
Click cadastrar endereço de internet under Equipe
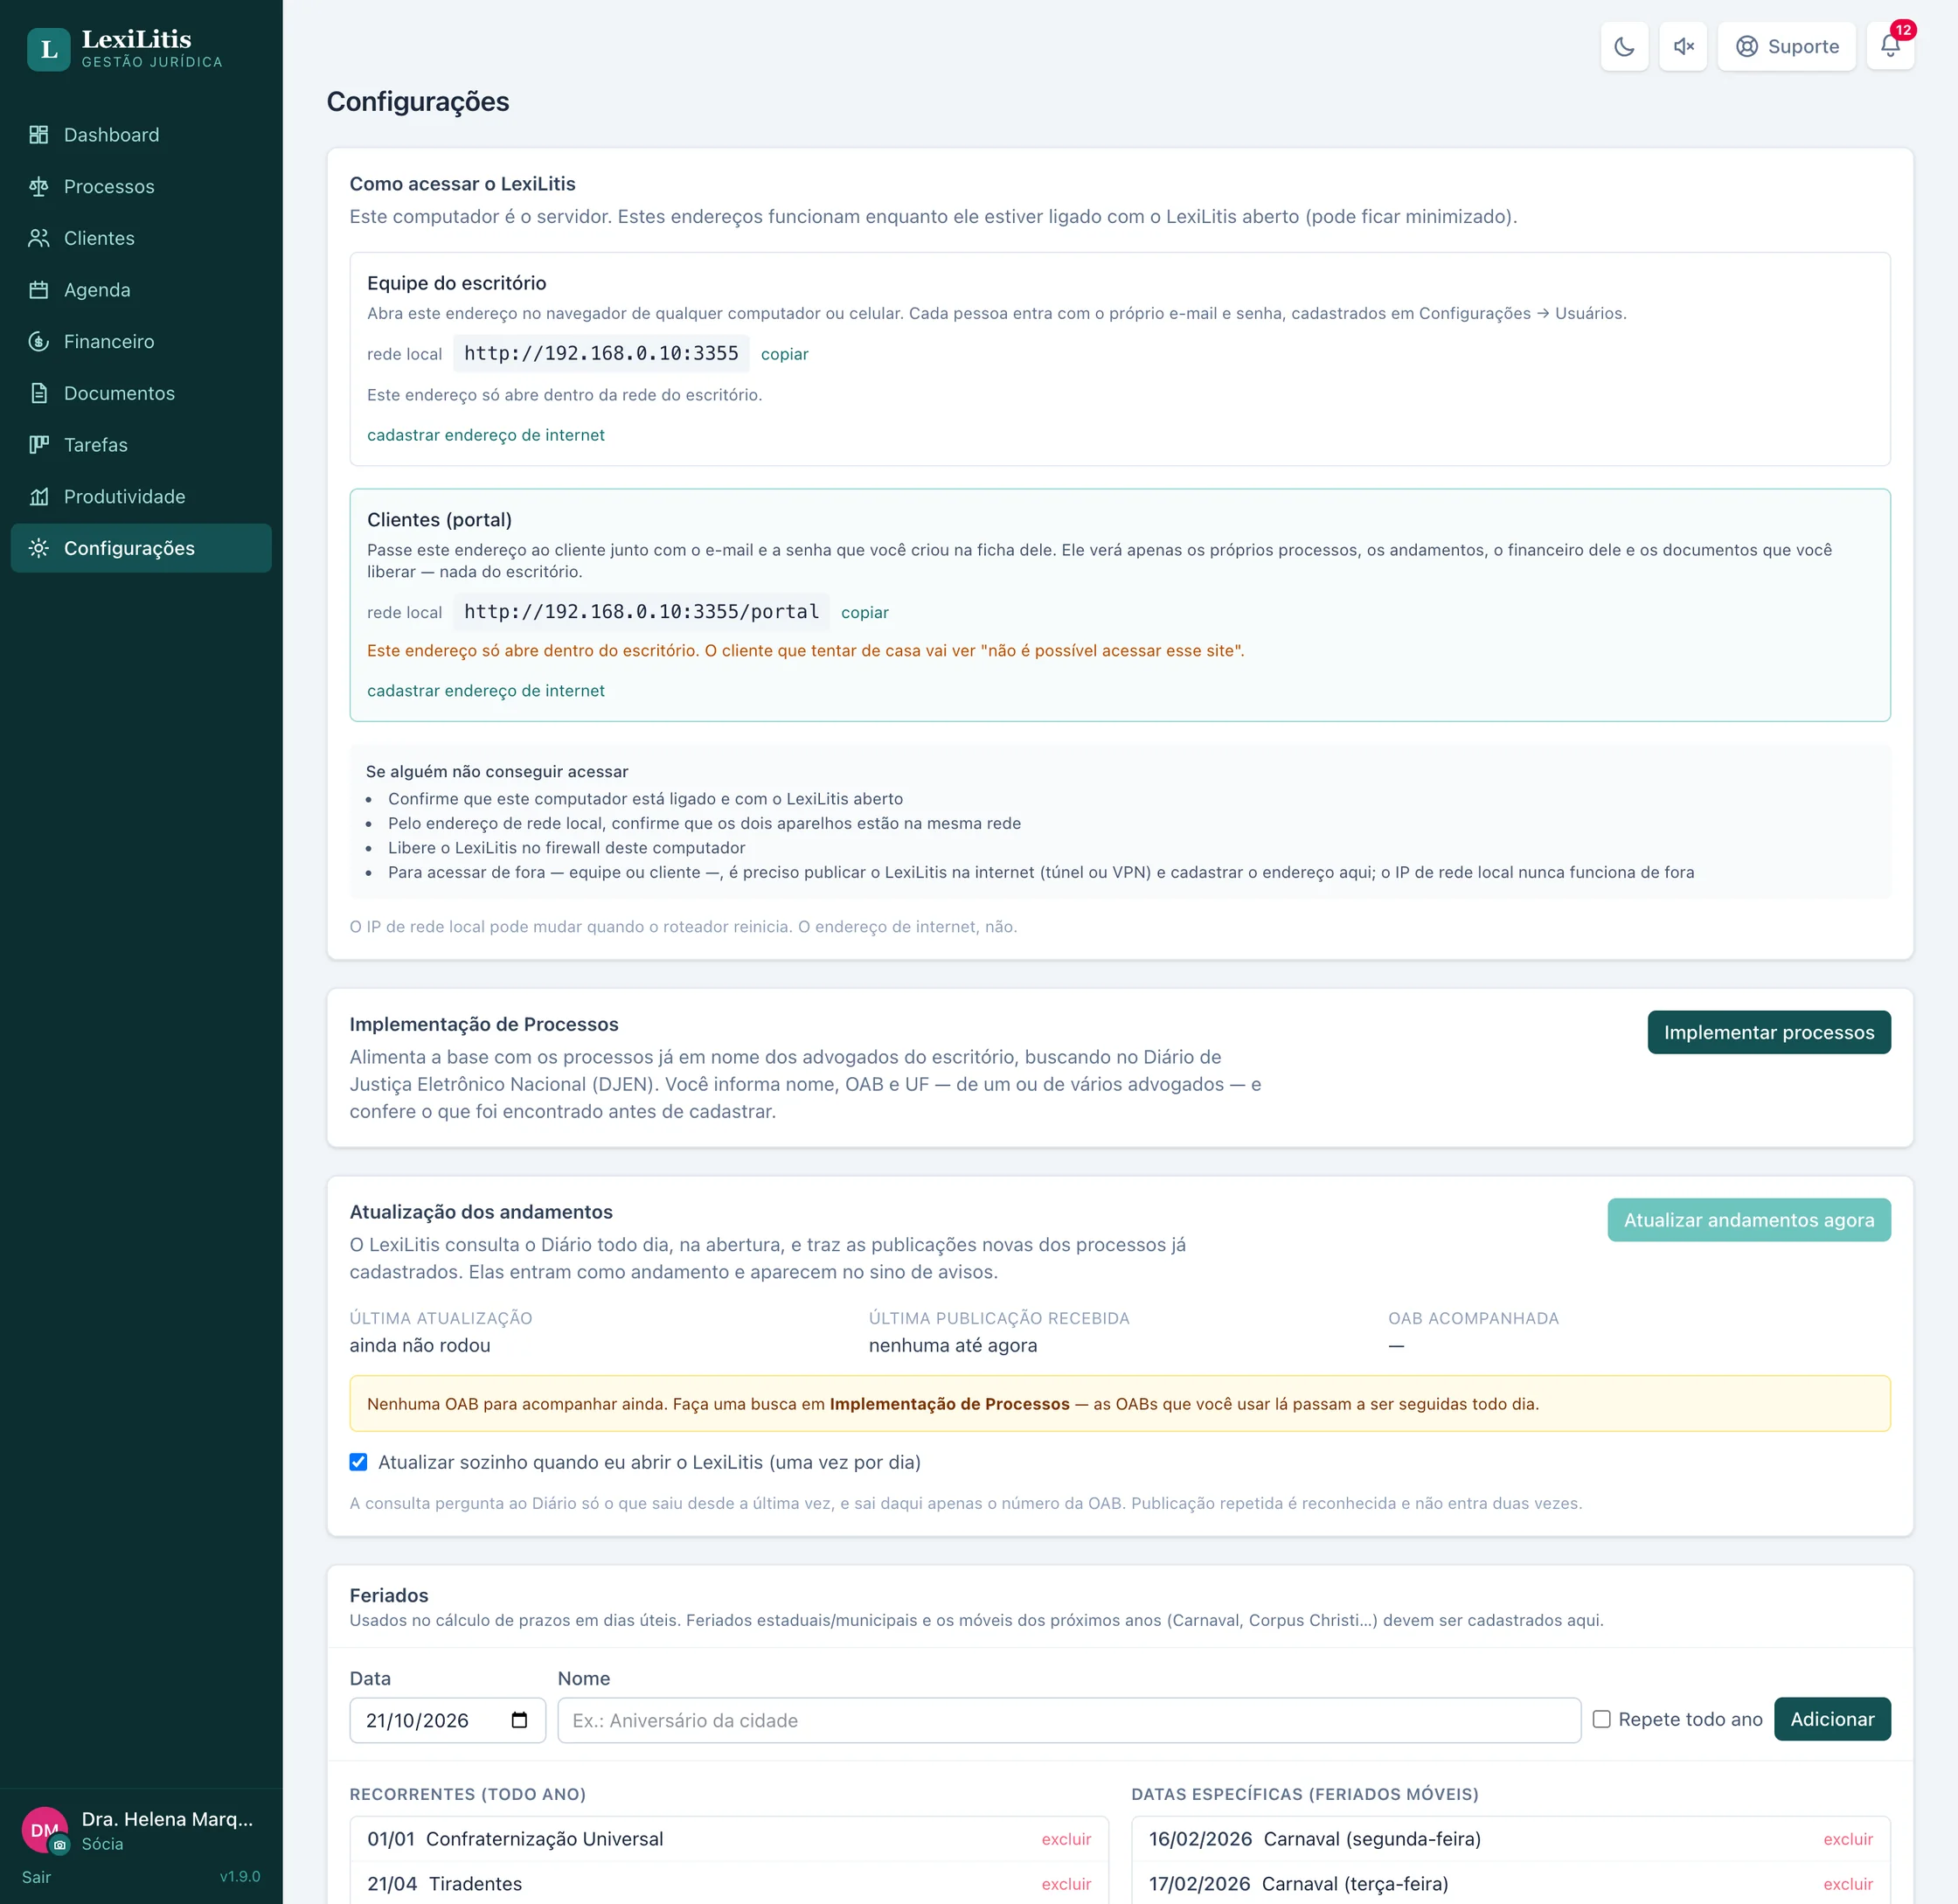(485, 435)
